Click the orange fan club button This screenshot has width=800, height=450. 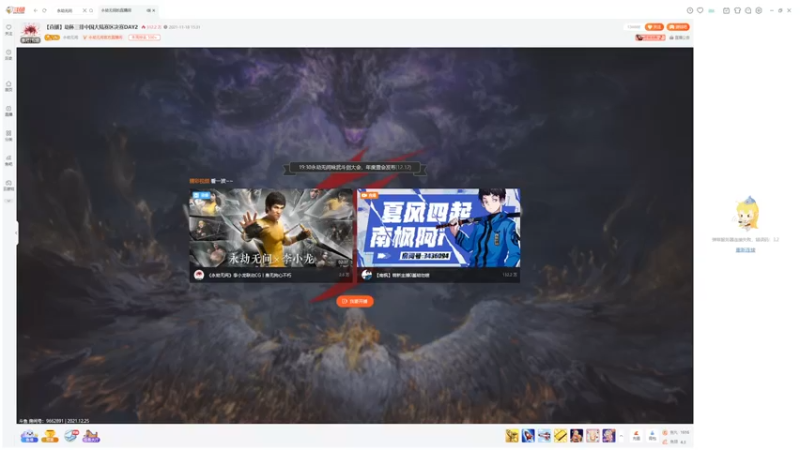(678, 27)
